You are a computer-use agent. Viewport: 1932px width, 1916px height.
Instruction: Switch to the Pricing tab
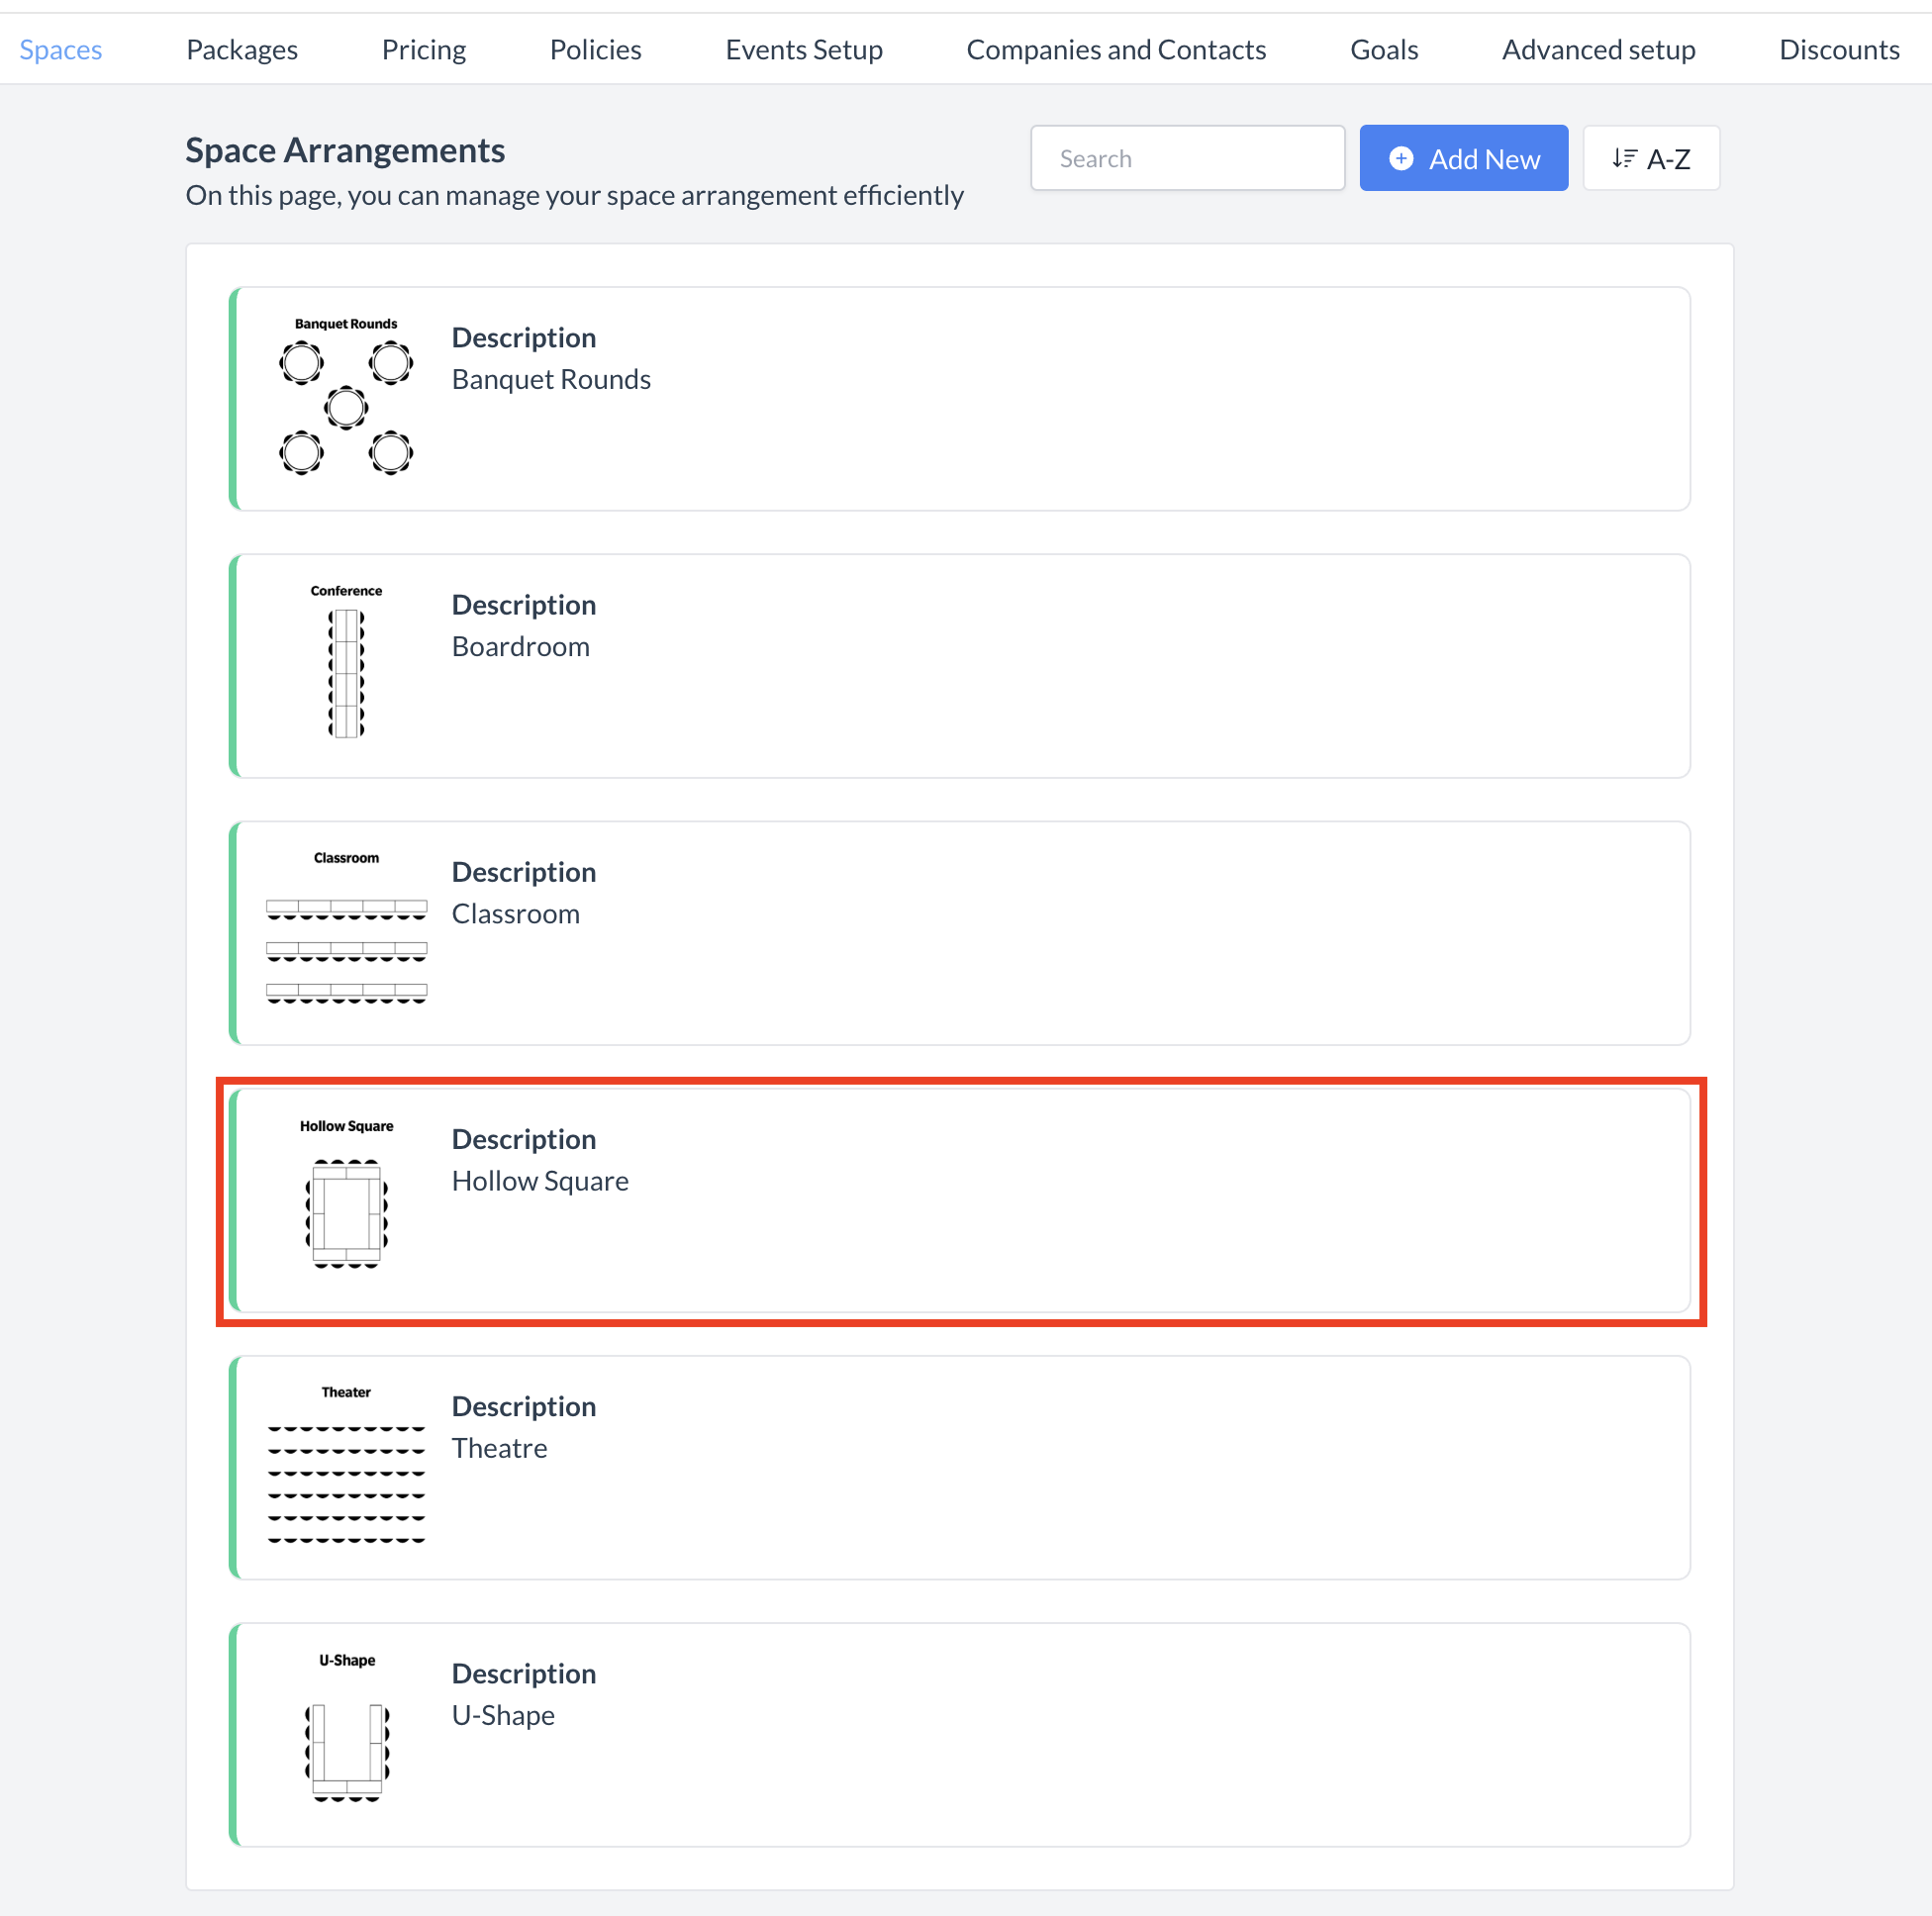click(424, 50)
